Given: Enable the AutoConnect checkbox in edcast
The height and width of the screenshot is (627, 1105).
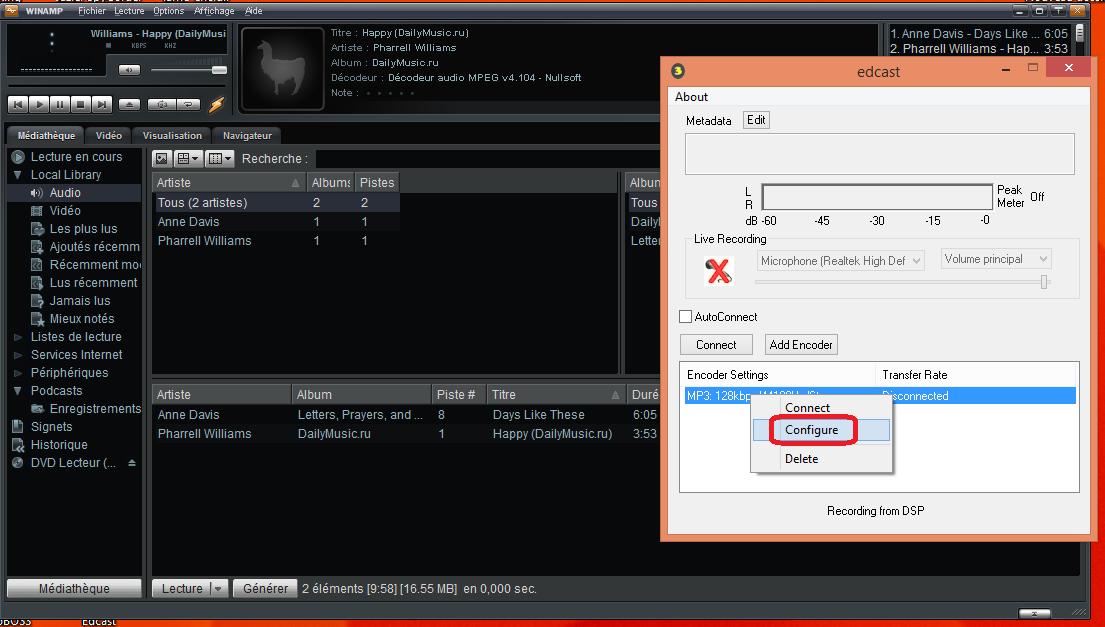Looking at the screenshot, I should point(685,317).
